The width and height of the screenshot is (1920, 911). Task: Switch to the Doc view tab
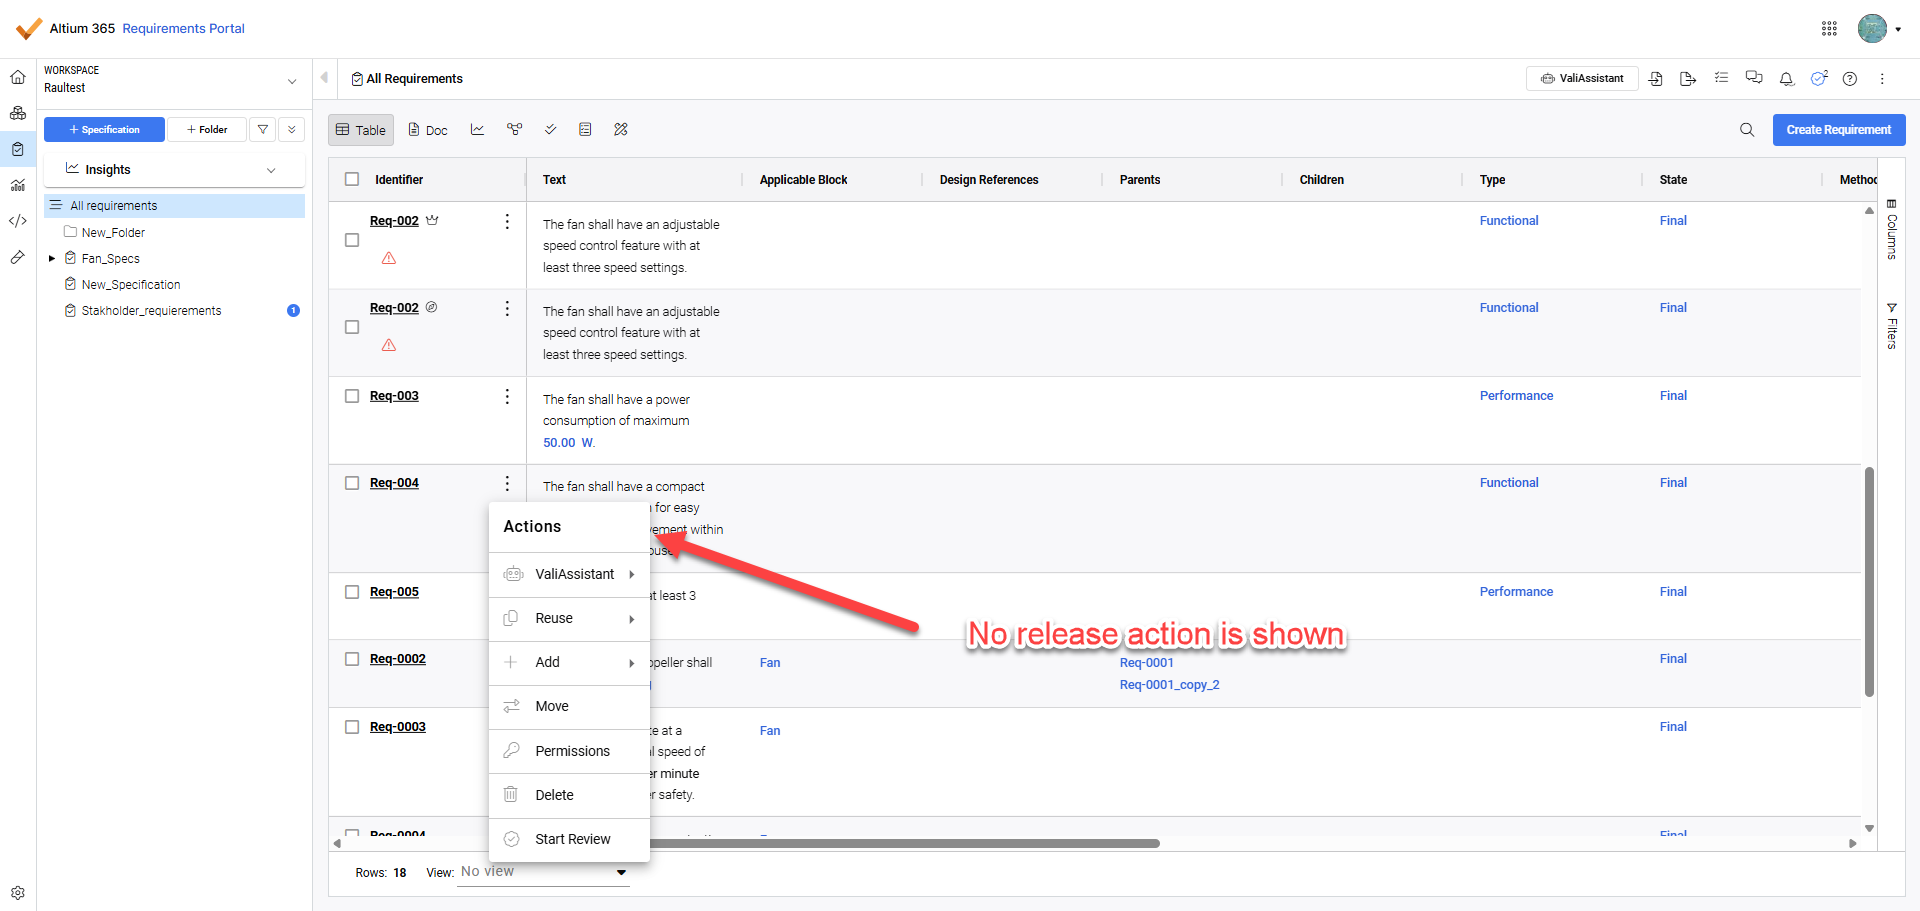[428, 130]
